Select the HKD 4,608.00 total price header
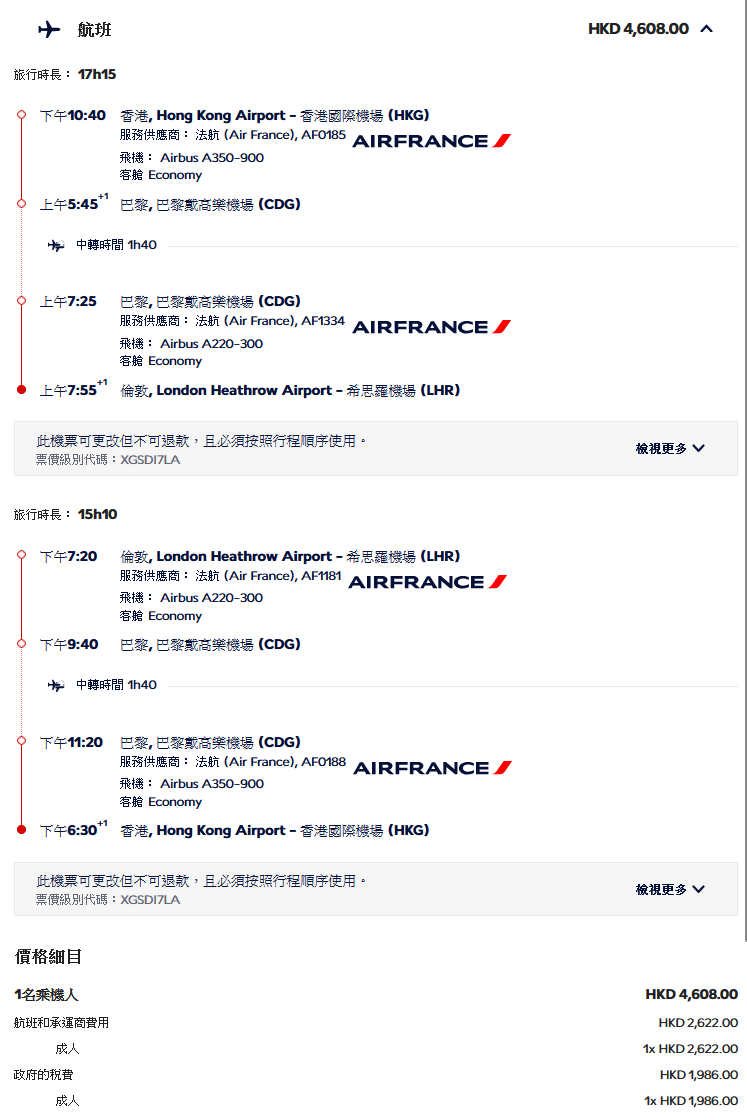The image size is (747, 1120). [638, 29]
